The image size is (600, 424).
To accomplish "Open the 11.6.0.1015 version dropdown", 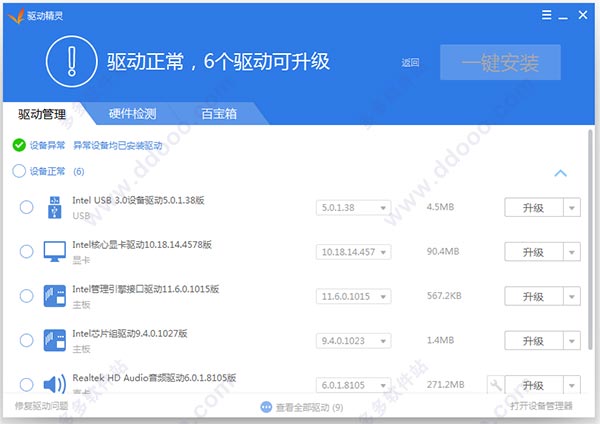I will pos(354,296).
